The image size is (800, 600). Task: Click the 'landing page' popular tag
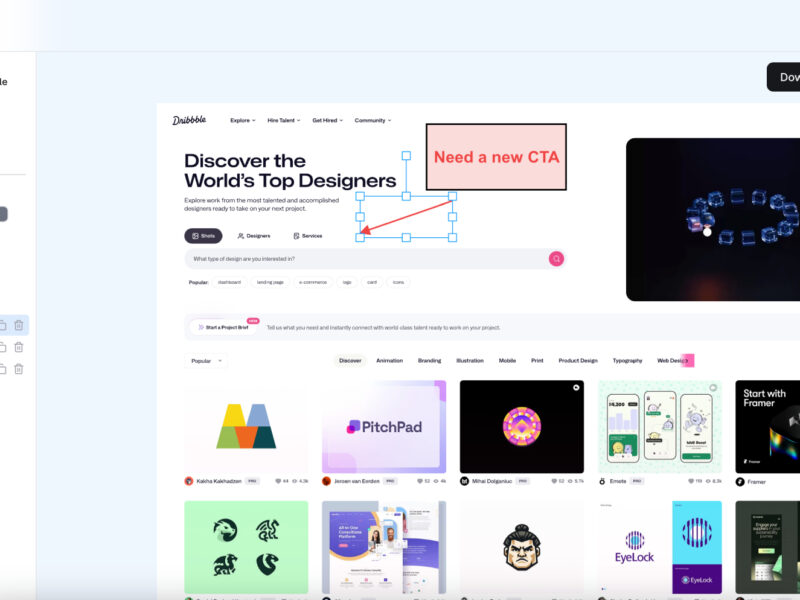click(270, 282)
